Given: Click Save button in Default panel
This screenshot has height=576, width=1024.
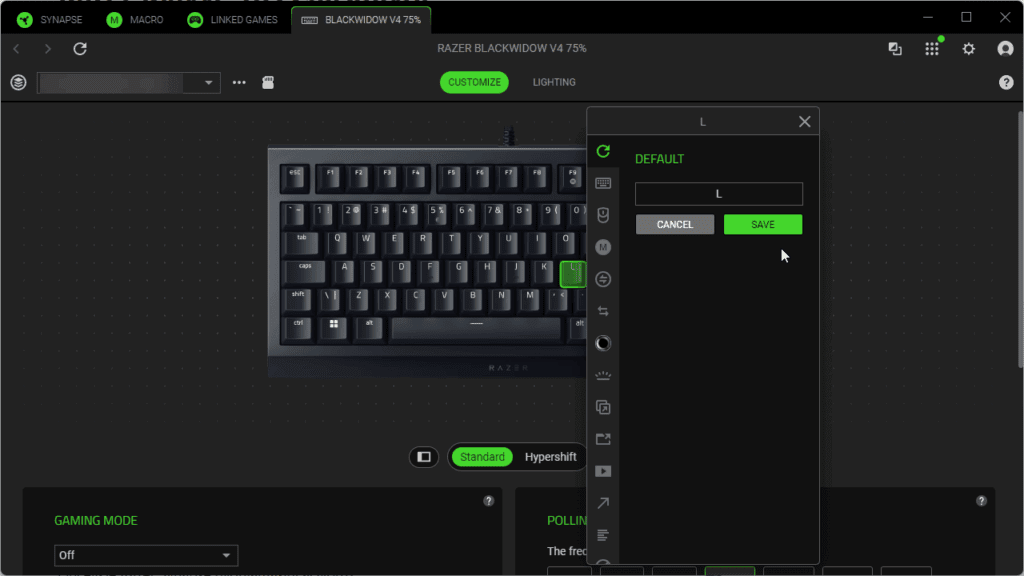Looking at the screenshot, I should point(763,225).
